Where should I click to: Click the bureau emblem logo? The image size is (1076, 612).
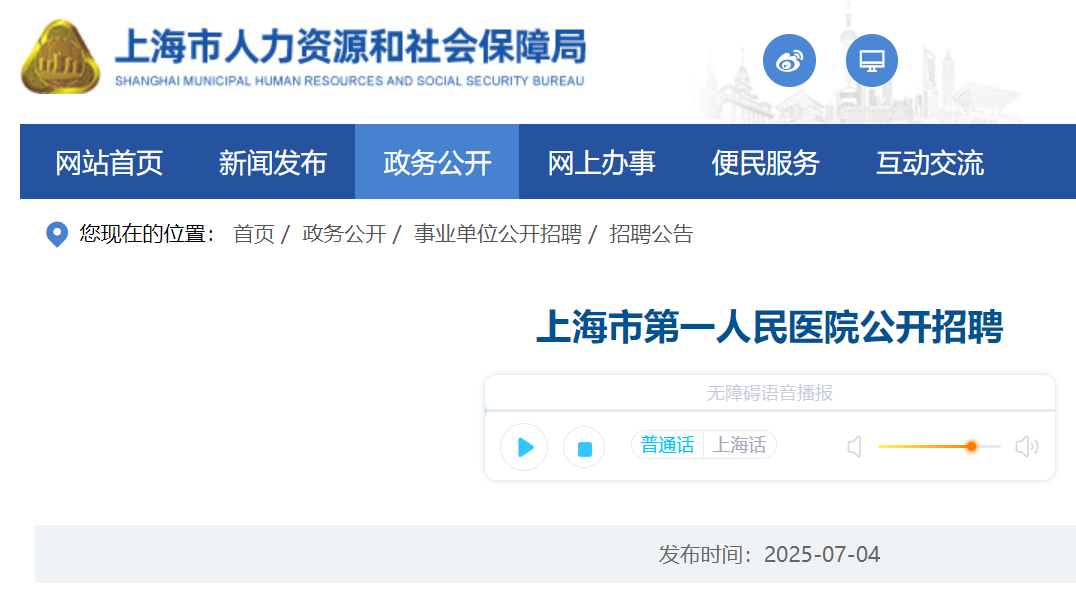point(60,57)
